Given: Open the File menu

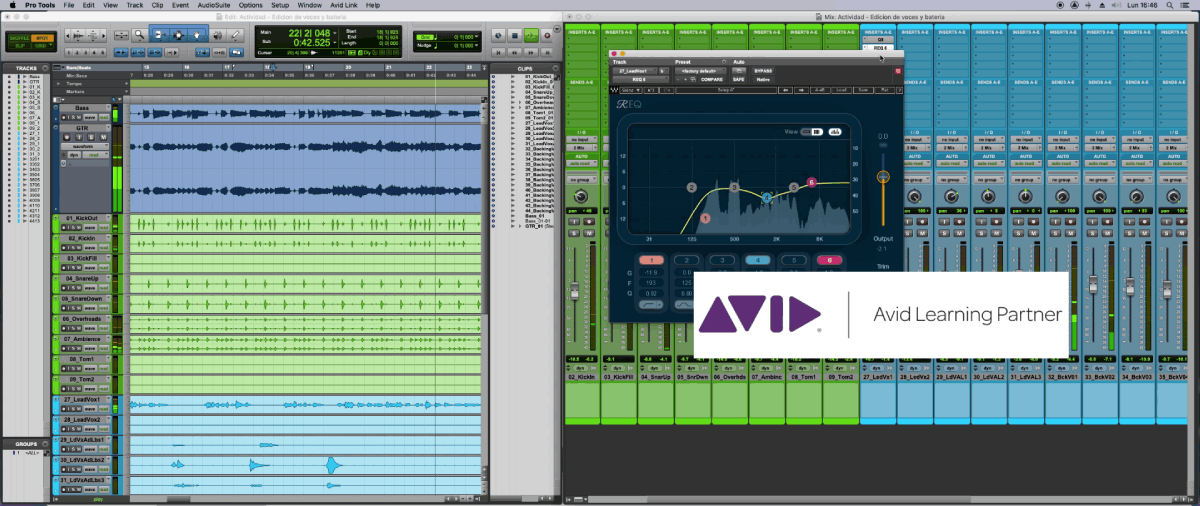Looking at the screenshot, I should pos(68,5).
